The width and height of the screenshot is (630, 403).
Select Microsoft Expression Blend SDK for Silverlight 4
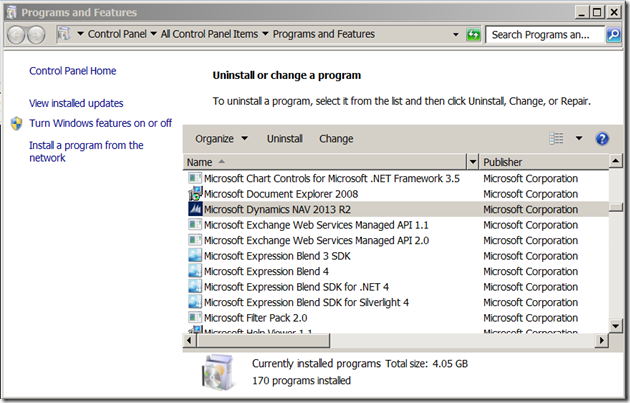pos(306,302)
